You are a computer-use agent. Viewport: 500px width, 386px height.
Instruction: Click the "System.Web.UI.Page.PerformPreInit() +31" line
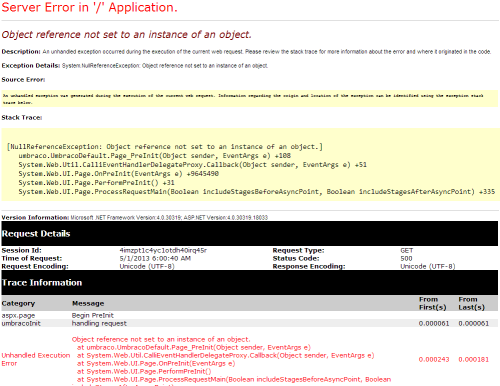96,183
